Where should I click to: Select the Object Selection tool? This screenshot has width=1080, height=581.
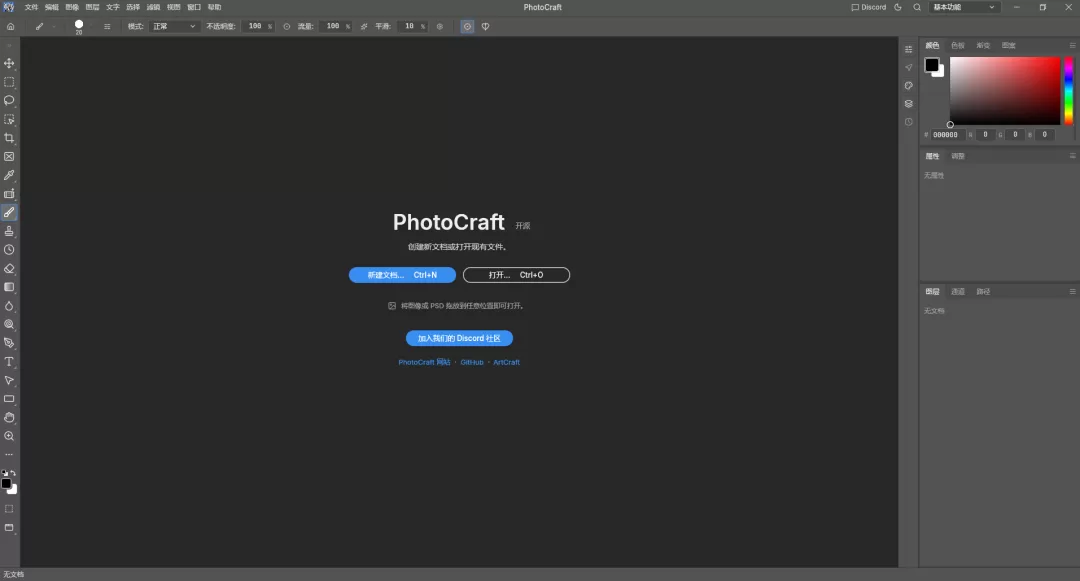[x=9, y=119]
